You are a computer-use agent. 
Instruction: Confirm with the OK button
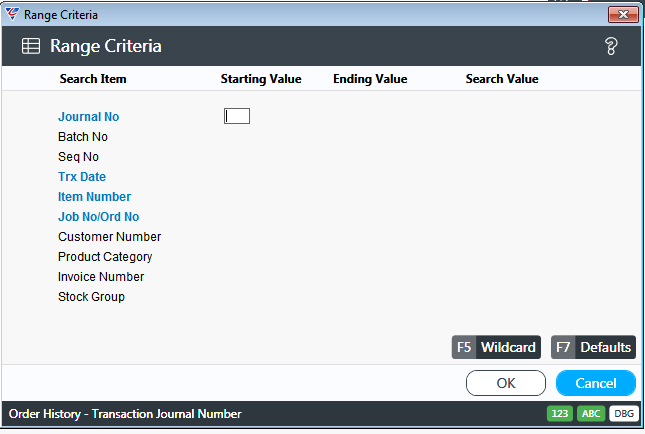click(x=506, y=383)
